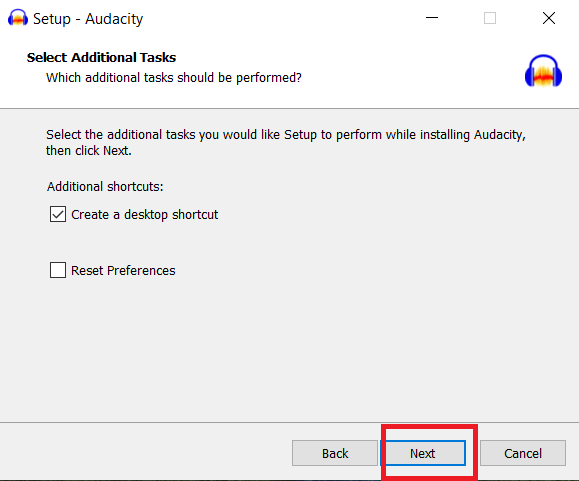Cancel the Audacity installation

[523, 453]
